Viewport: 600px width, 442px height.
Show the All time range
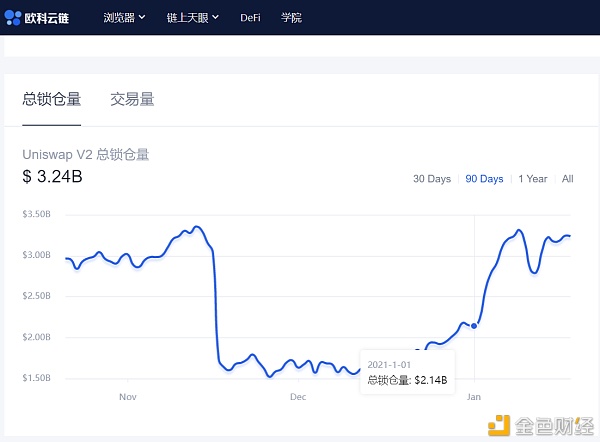point(567,179)
